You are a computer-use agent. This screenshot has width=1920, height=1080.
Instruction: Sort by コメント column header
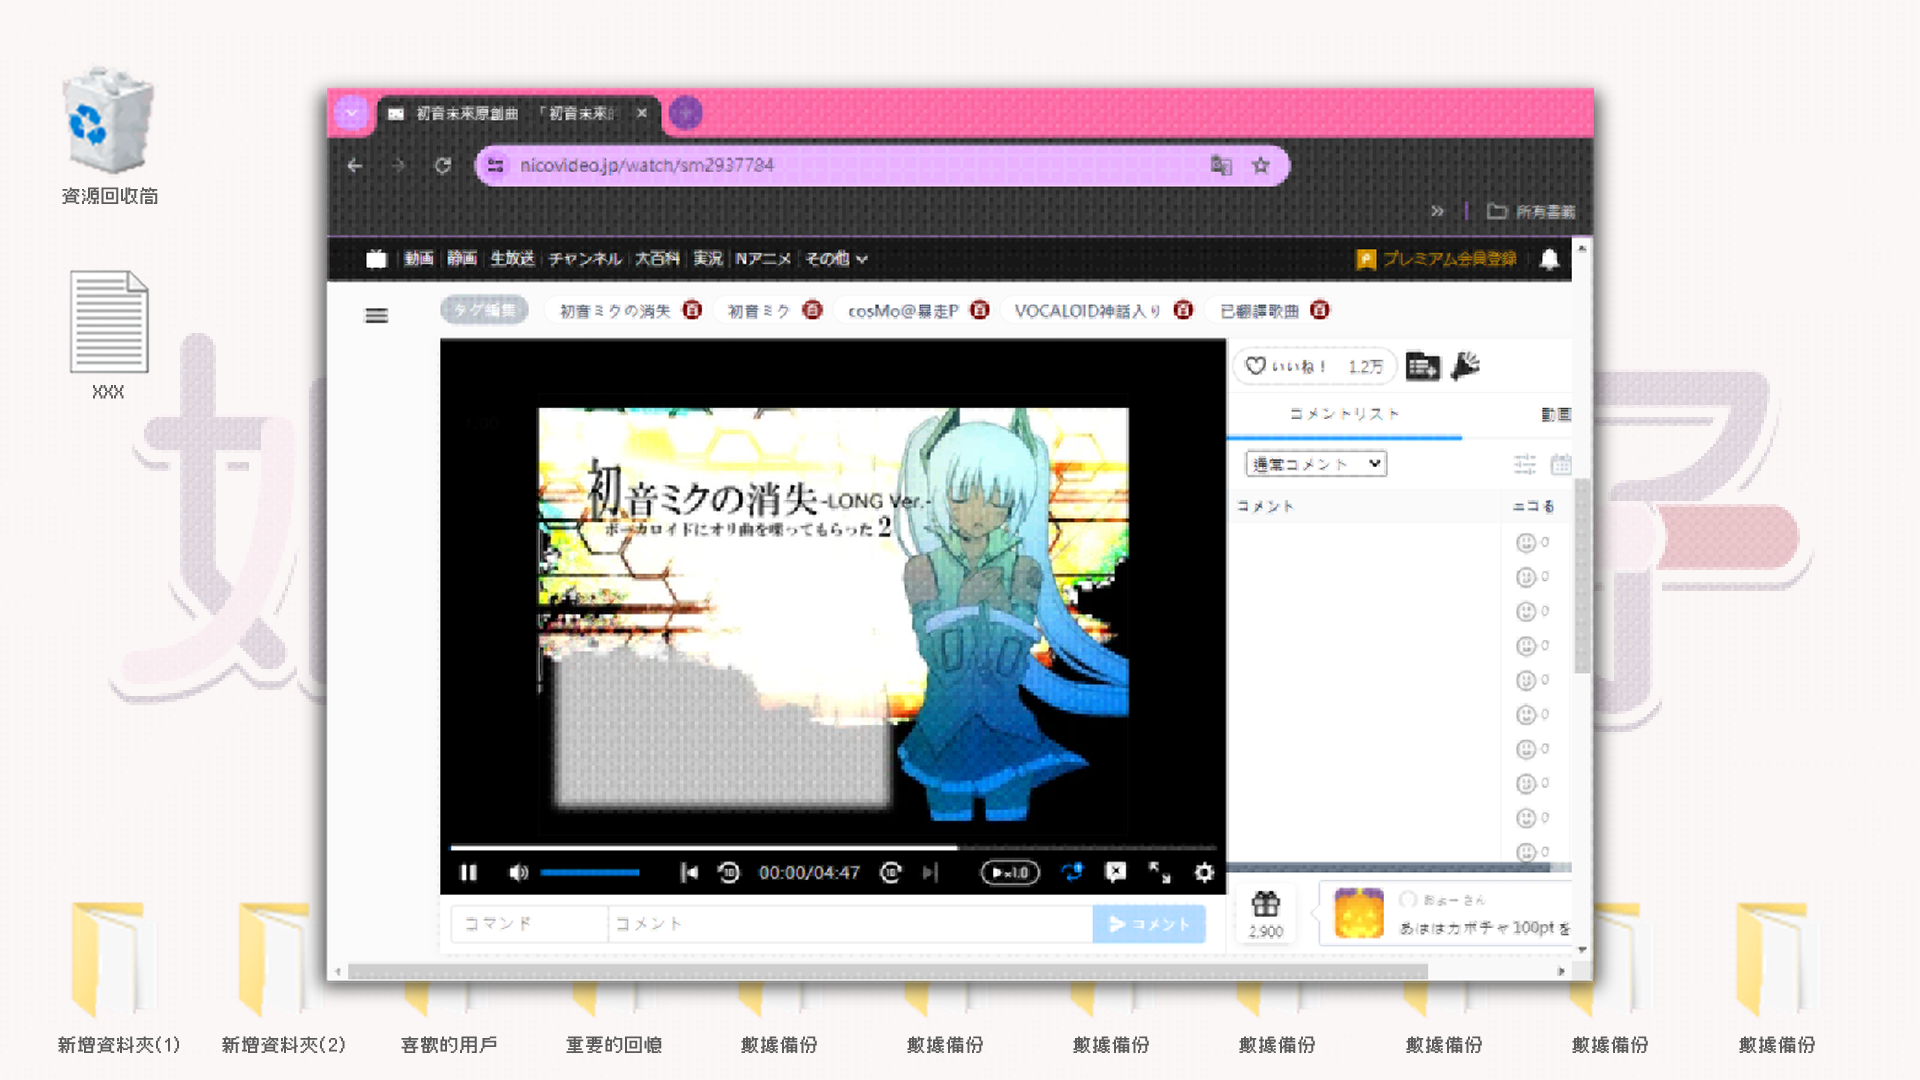(1265, 507)
